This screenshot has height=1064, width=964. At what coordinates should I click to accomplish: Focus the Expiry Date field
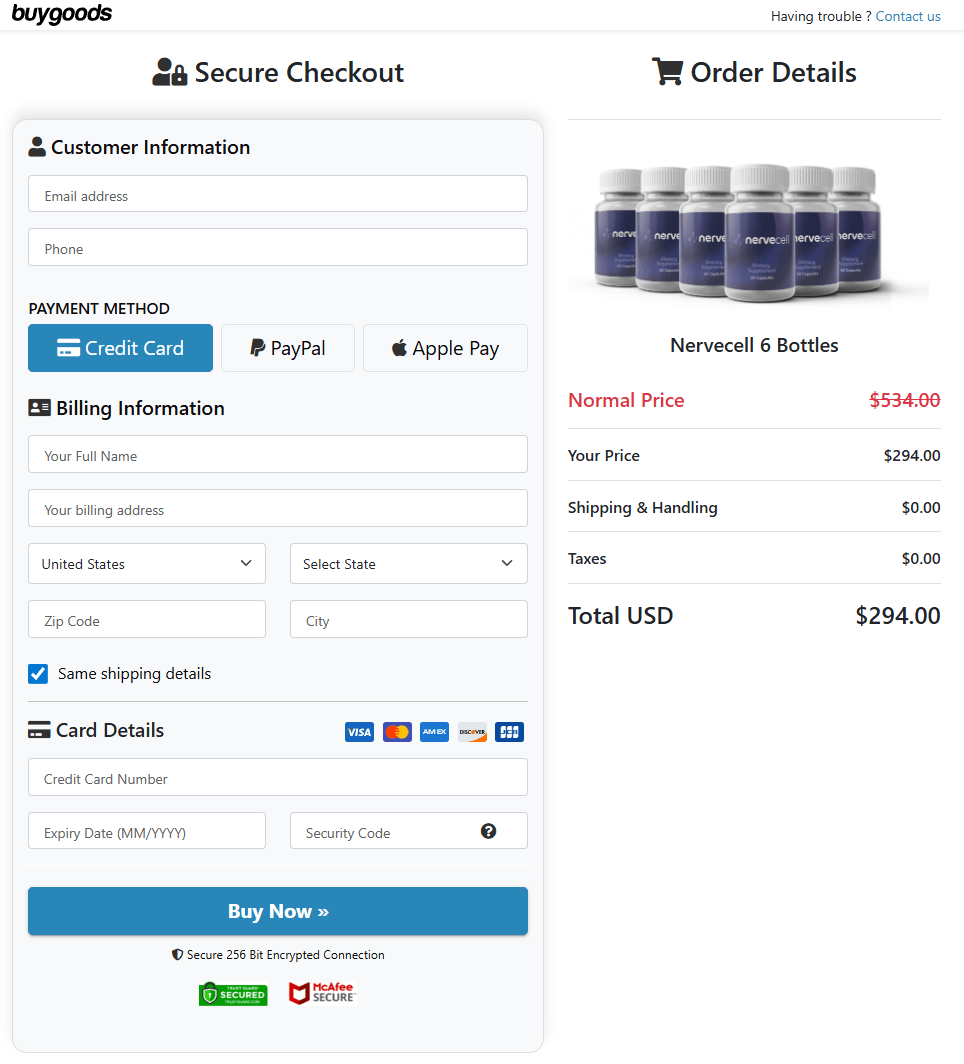point(147,831)
